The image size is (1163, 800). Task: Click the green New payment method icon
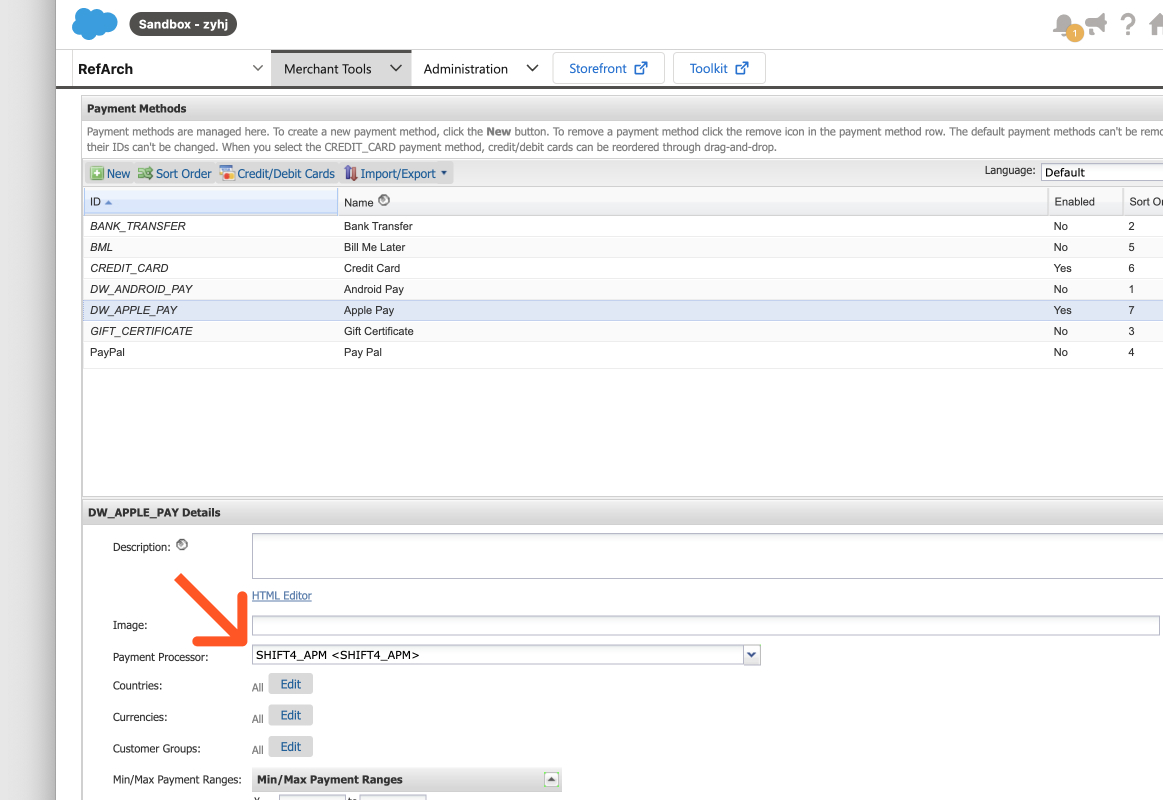click(x=97, y=173)
